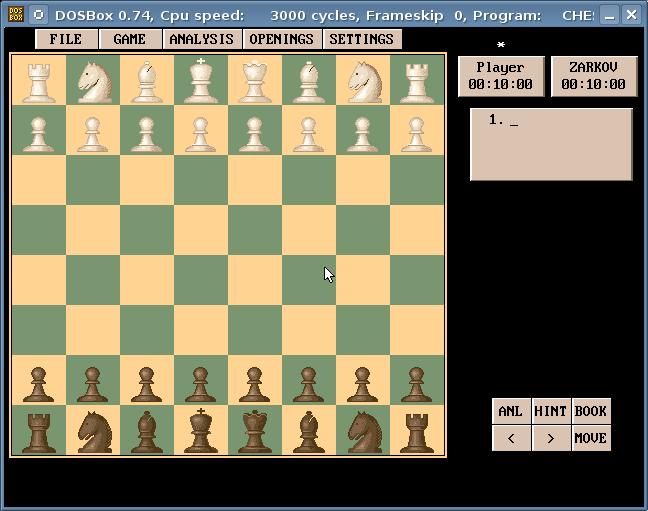Select the white king piece
This screenshot has width=648, height=511.
pos(201,81)
